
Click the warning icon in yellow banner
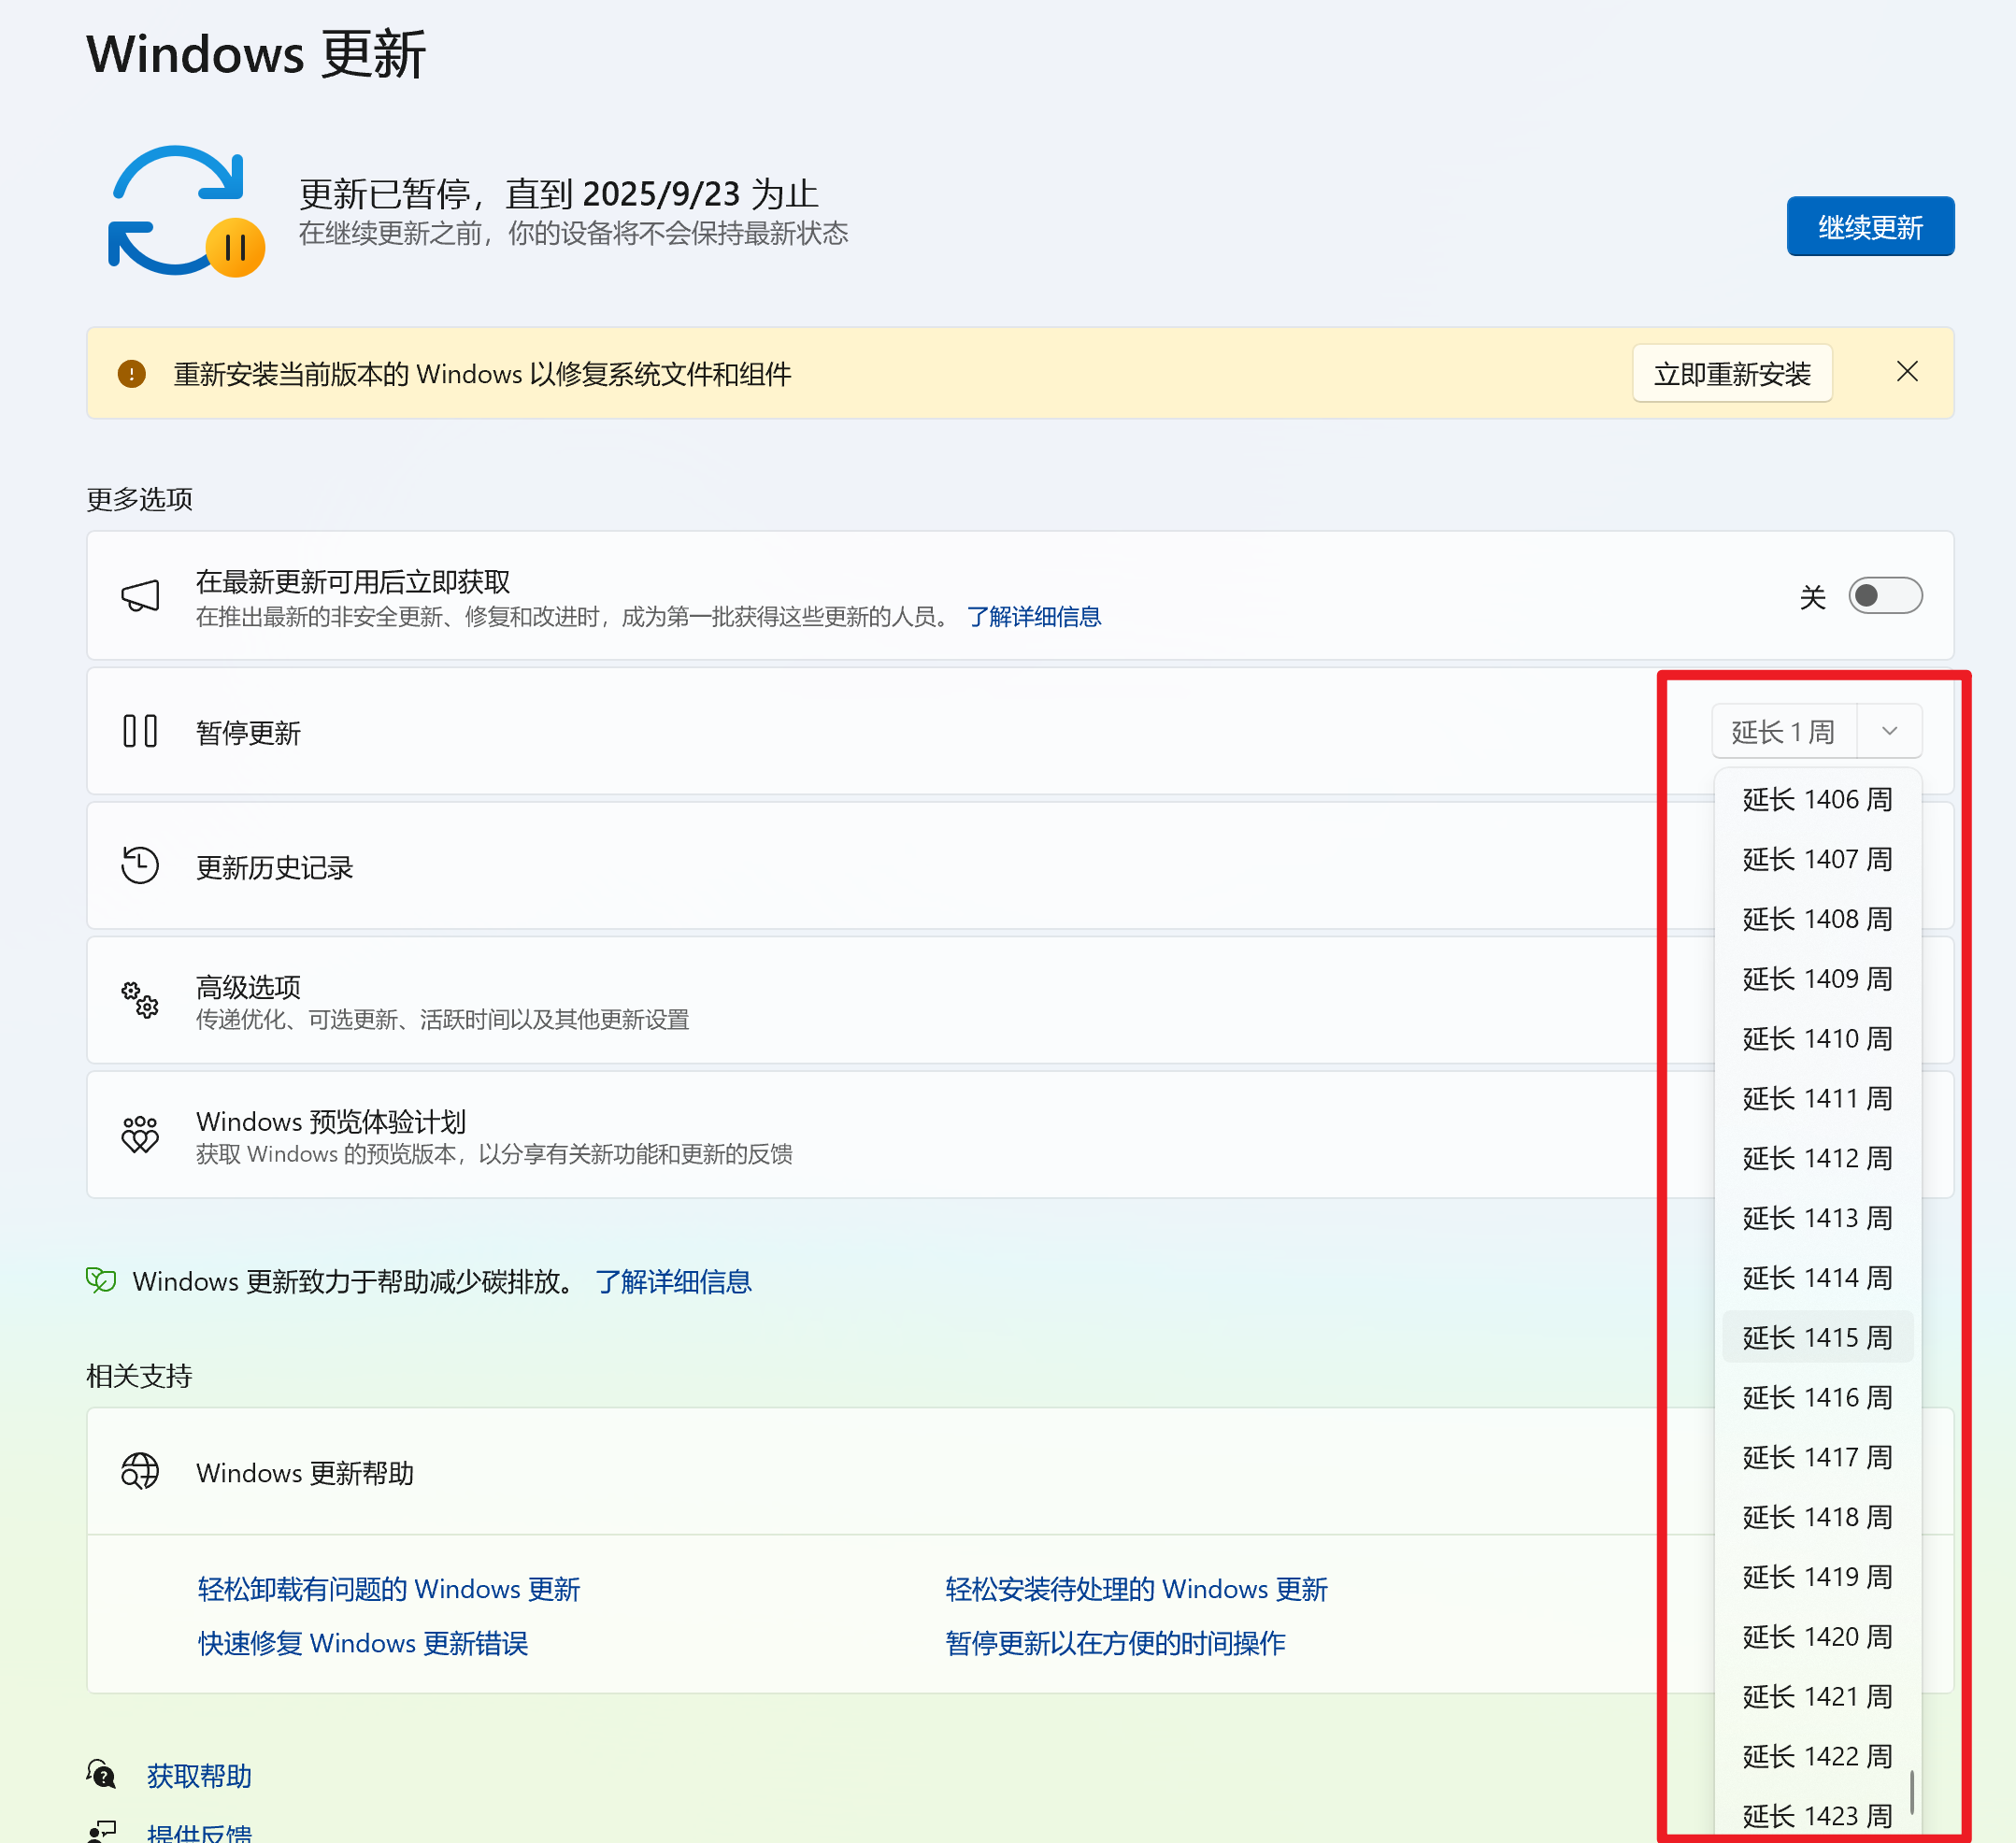point(132,374)
